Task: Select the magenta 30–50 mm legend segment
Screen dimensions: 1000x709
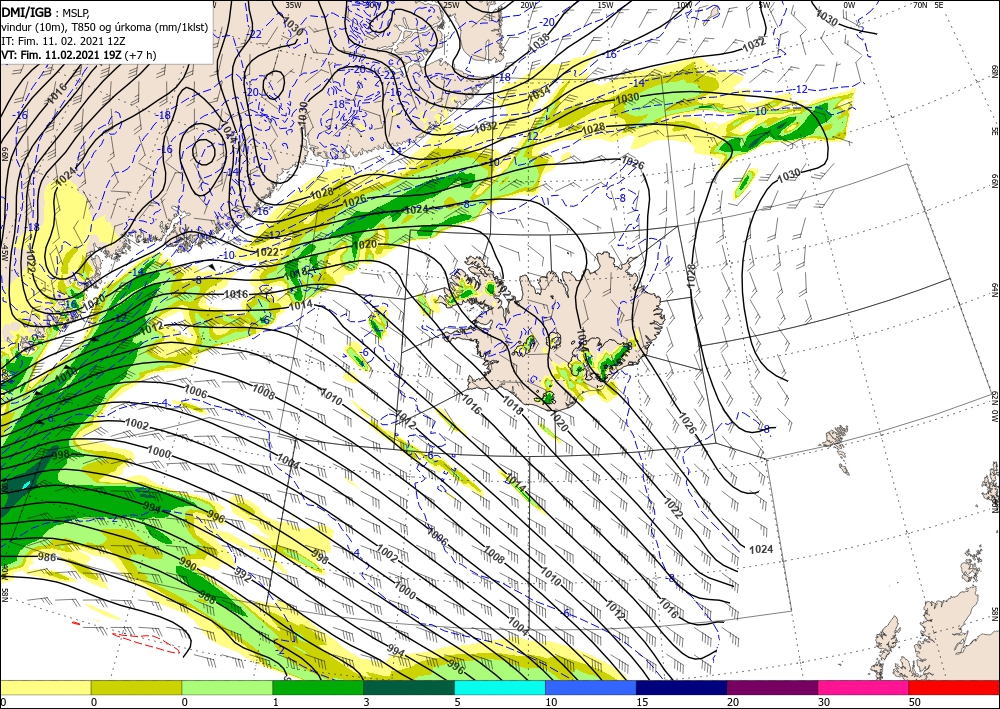Action: click(864, 687)
